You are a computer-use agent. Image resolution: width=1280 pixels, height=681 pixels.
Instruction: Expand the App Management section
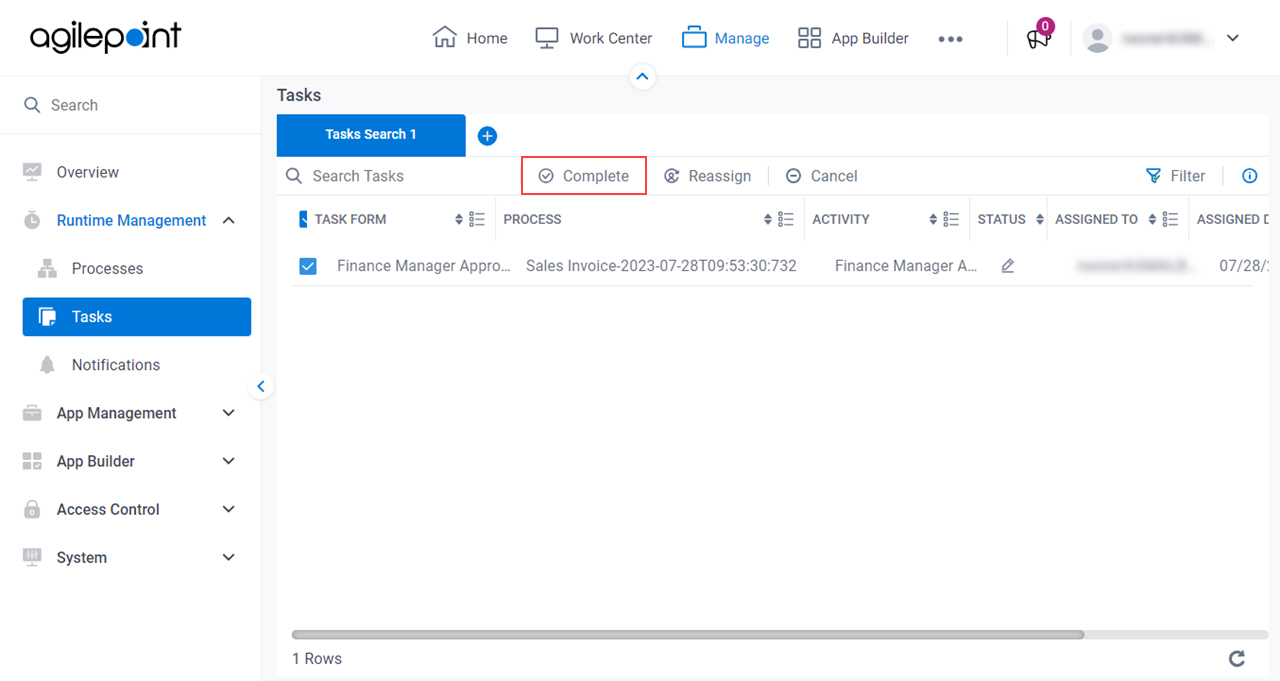click(x=228, y=413)
